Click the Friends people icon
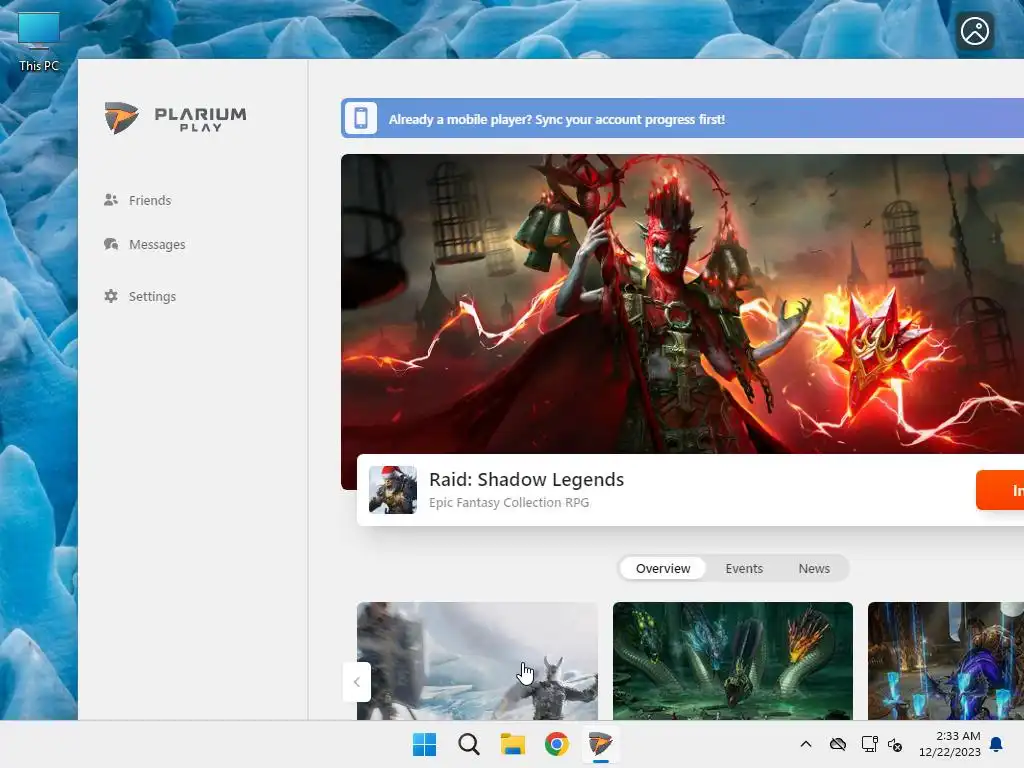1024x768 pixels. [111, 200]
